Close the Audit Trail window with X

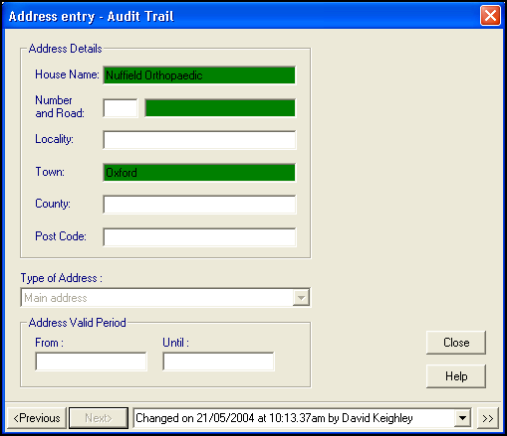[x=490, y=15]
